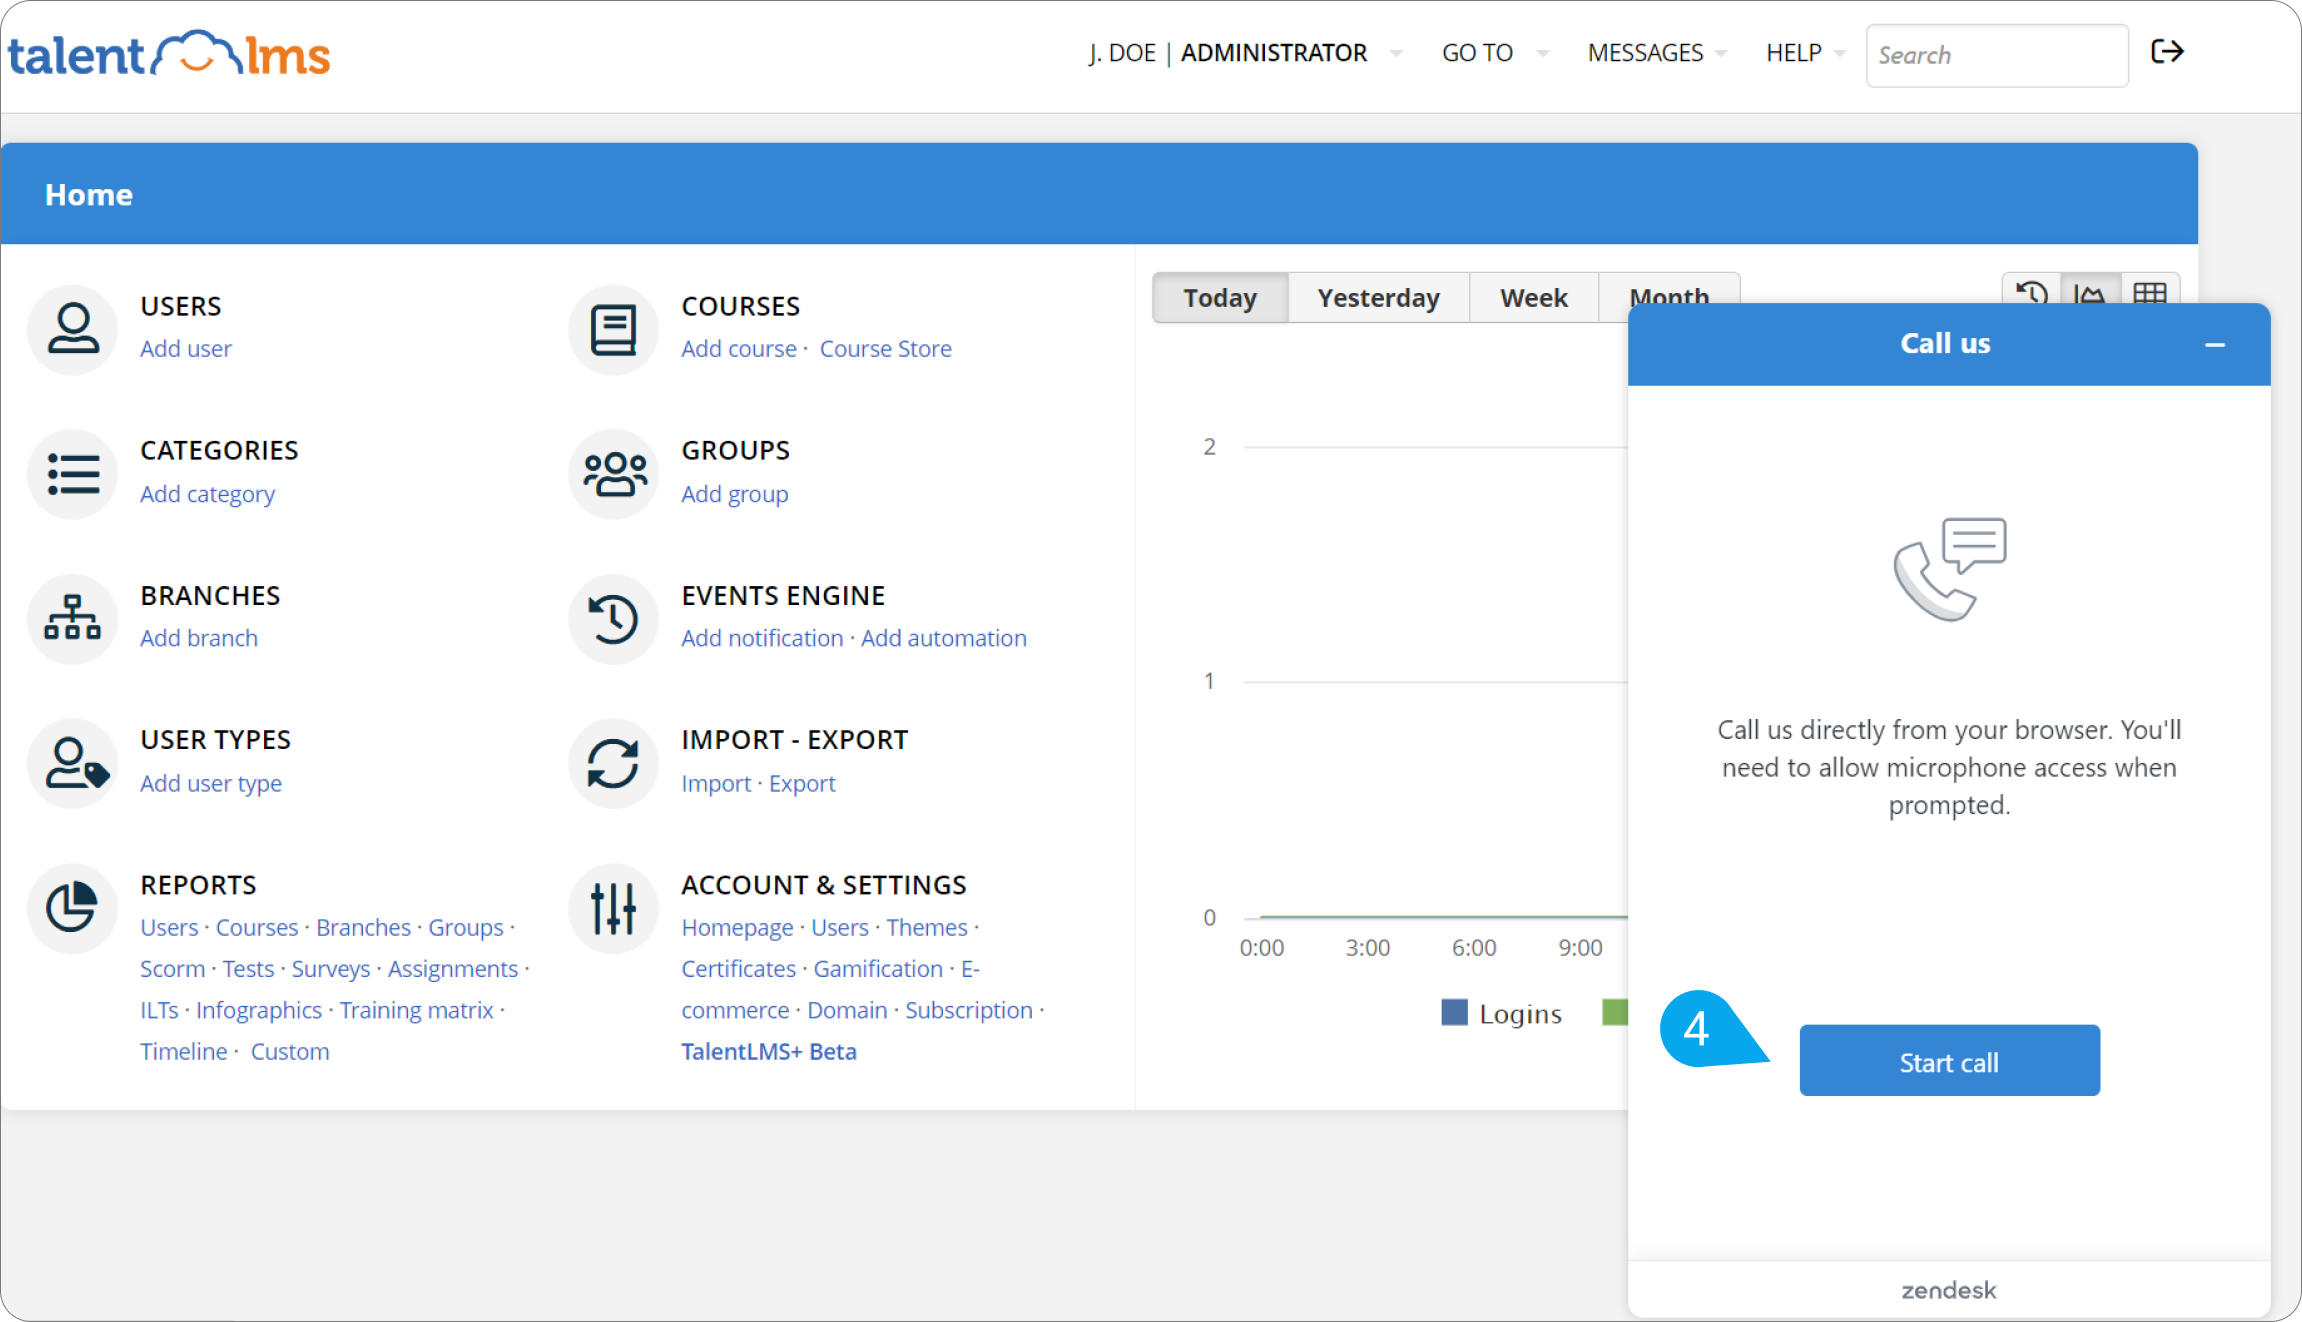Open the Timeline report link
This screenshot has height=1322, width=2302.
[x=184, y=1052]
